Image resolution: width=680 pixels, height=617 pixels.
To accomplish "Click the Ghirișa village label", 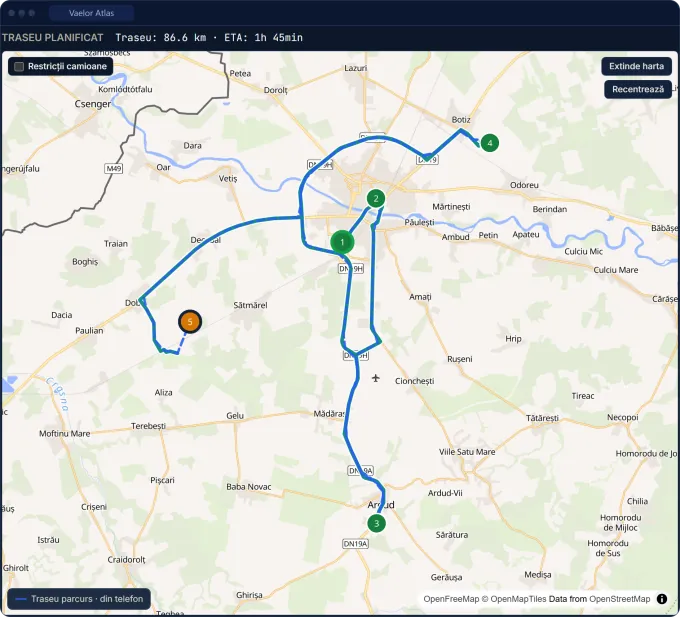I will [249, 595].
